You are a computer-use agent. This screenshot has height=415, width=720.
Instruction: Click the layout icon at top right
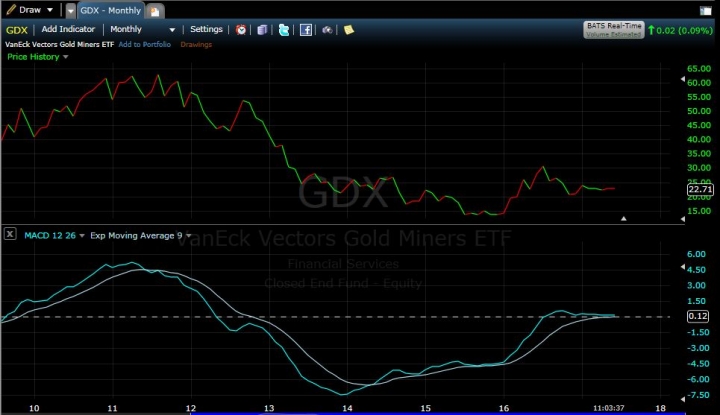click(705, 11)
